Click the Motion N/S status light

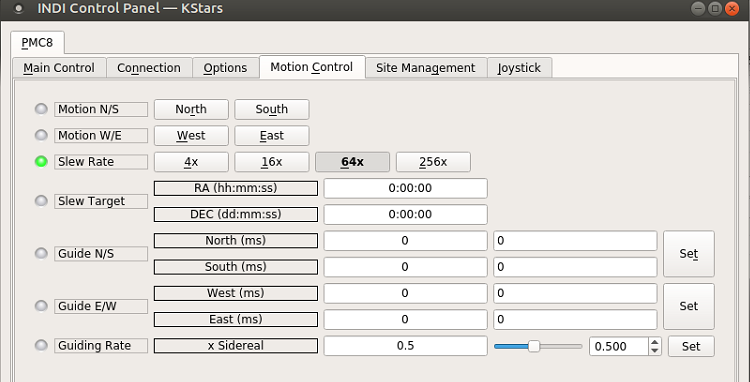coord(42,109)
